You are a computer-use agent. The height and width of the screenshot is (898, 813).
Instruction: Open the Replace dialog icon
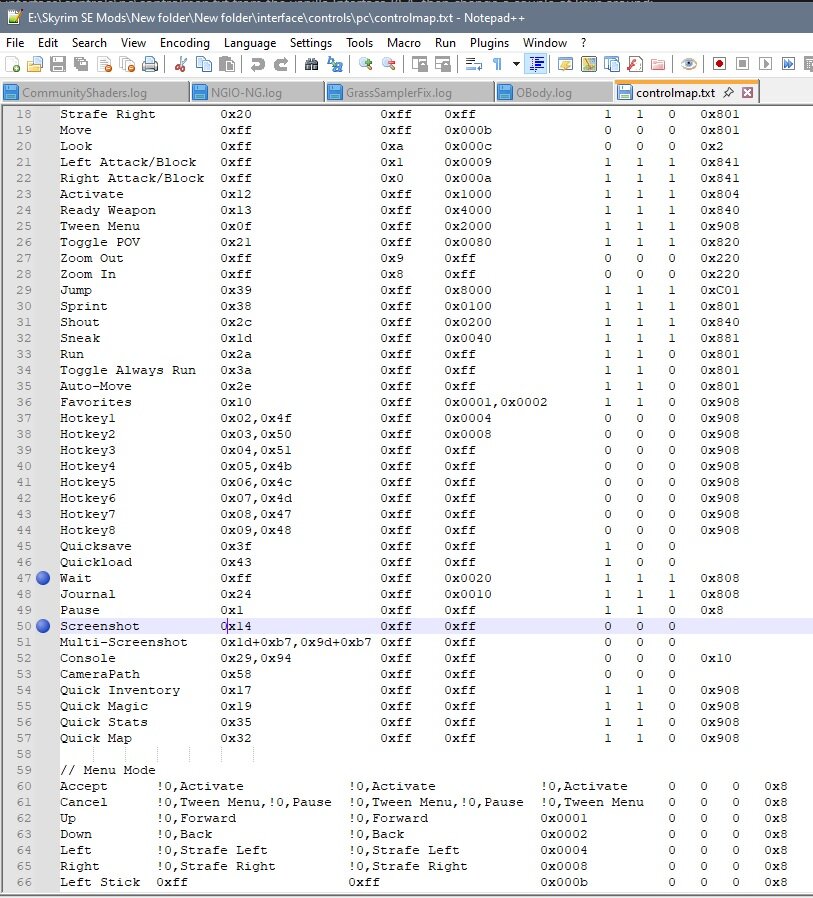(334, 64)
